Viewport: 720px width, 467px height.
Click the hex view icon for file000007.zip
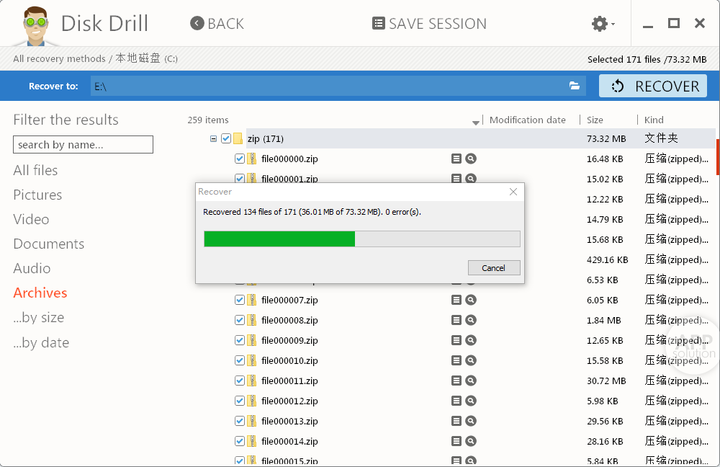tap(456, 300)
